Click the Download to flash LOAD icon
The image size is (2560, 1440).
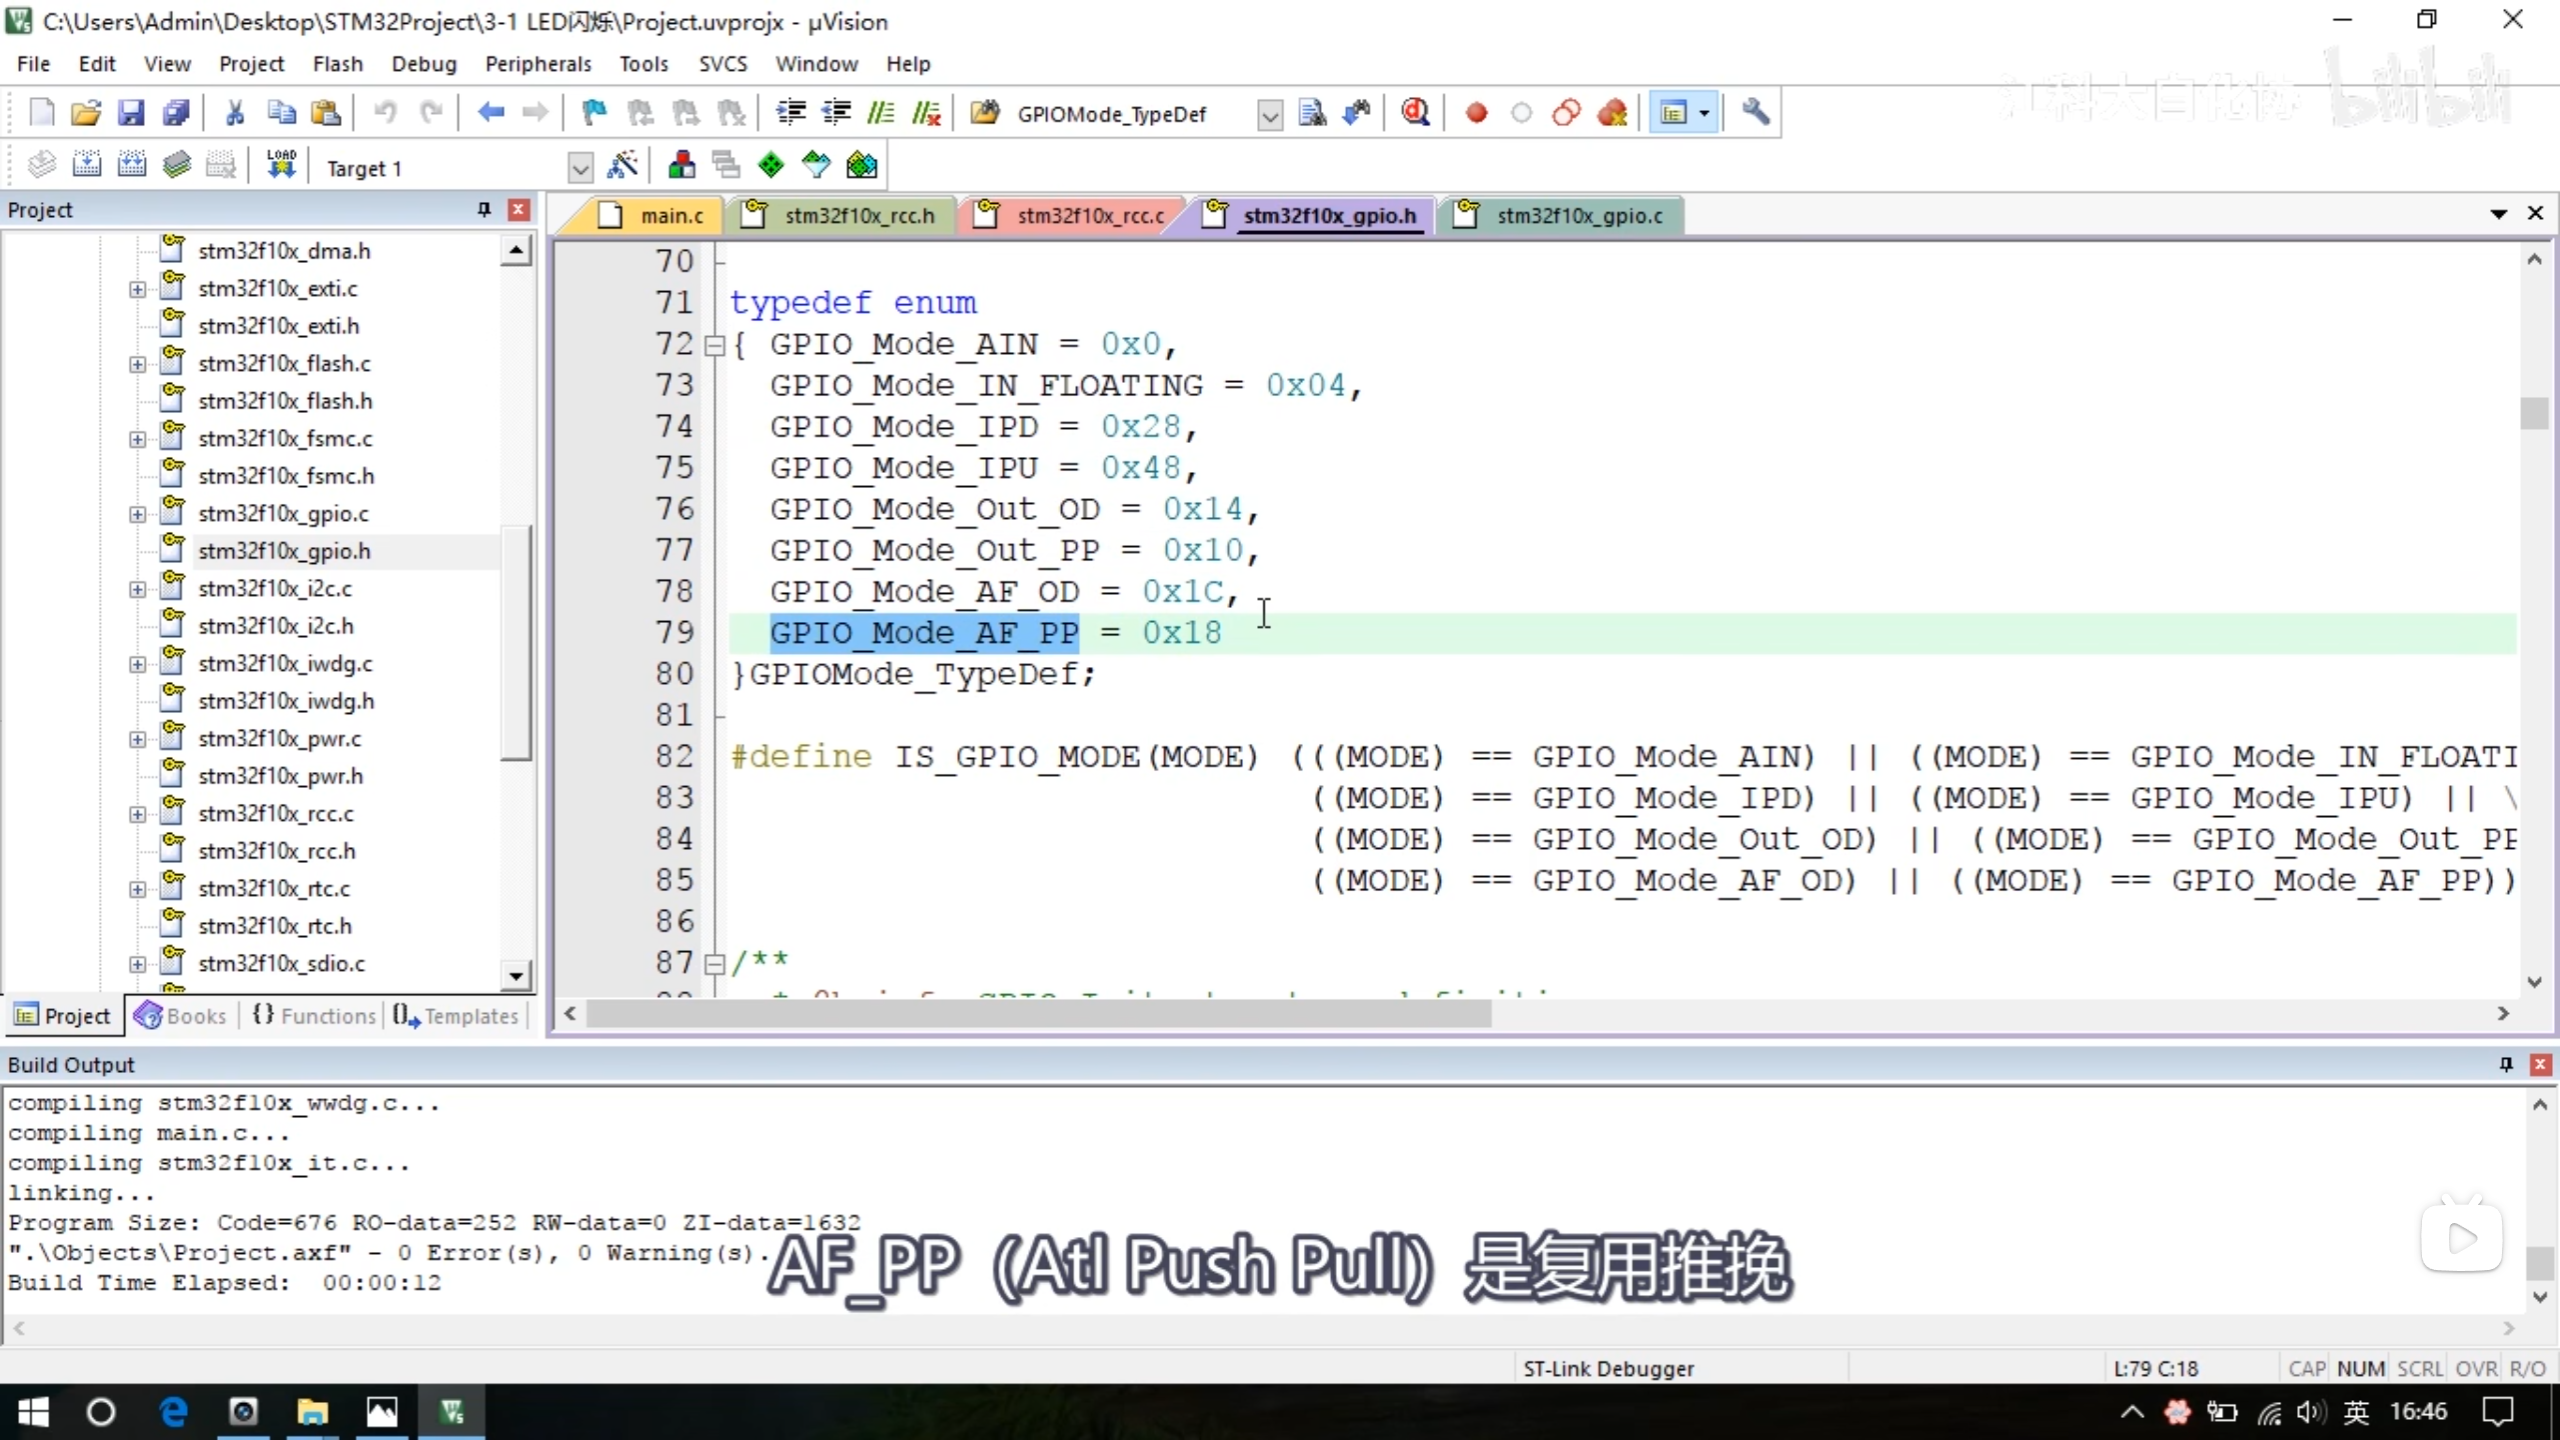[x=281, y=166]
